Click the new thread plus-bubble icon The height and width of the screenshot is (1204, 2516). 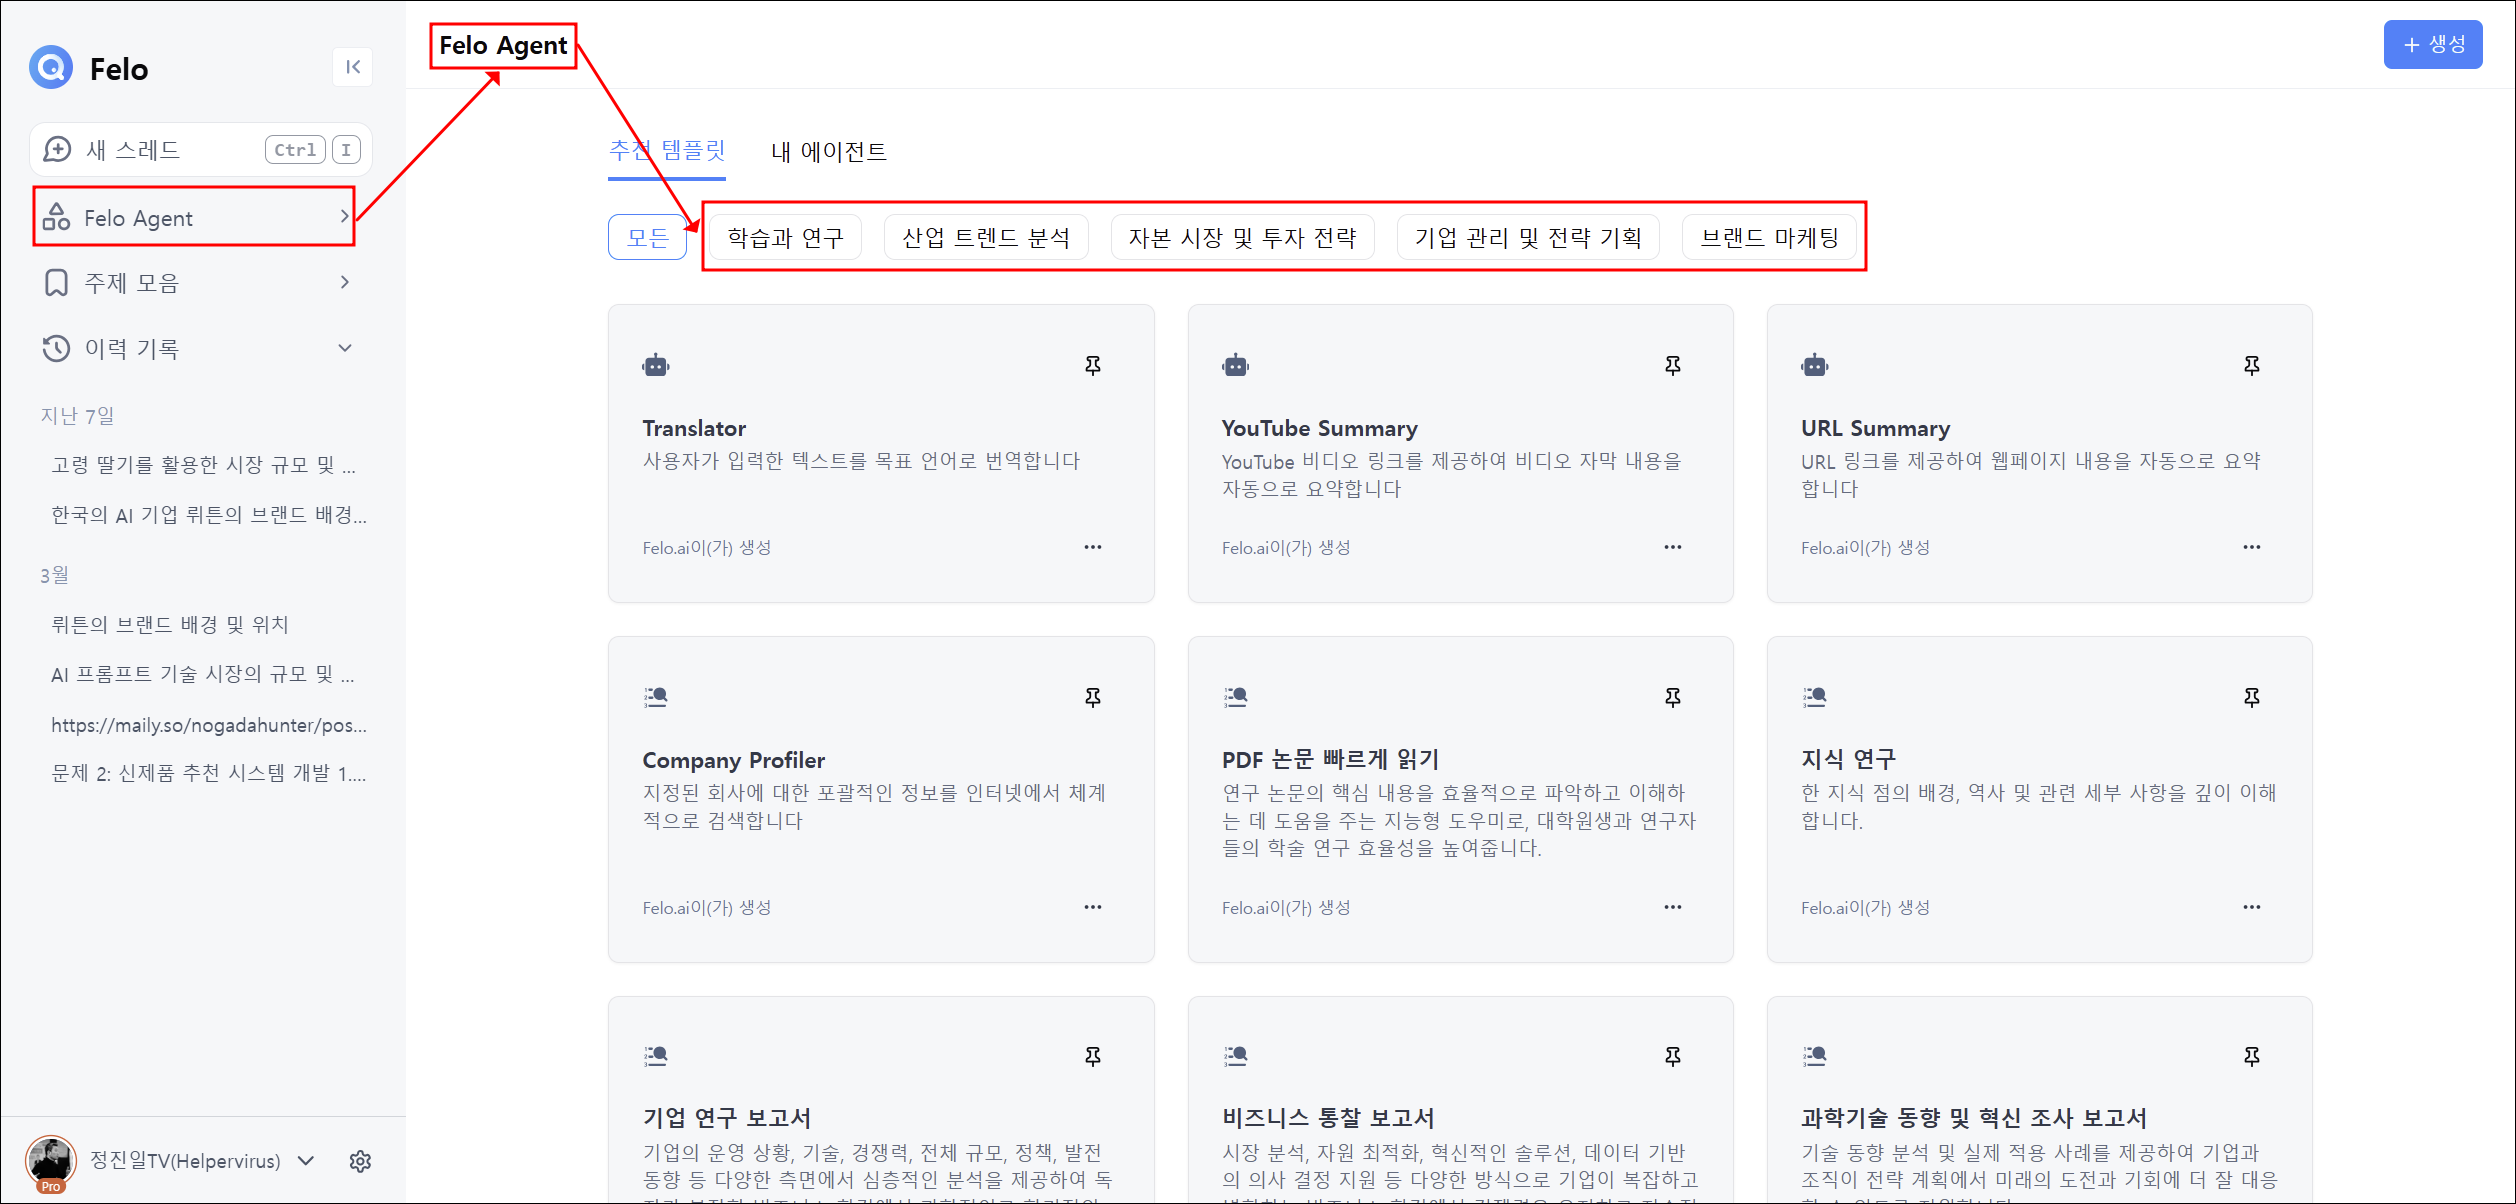57,150
